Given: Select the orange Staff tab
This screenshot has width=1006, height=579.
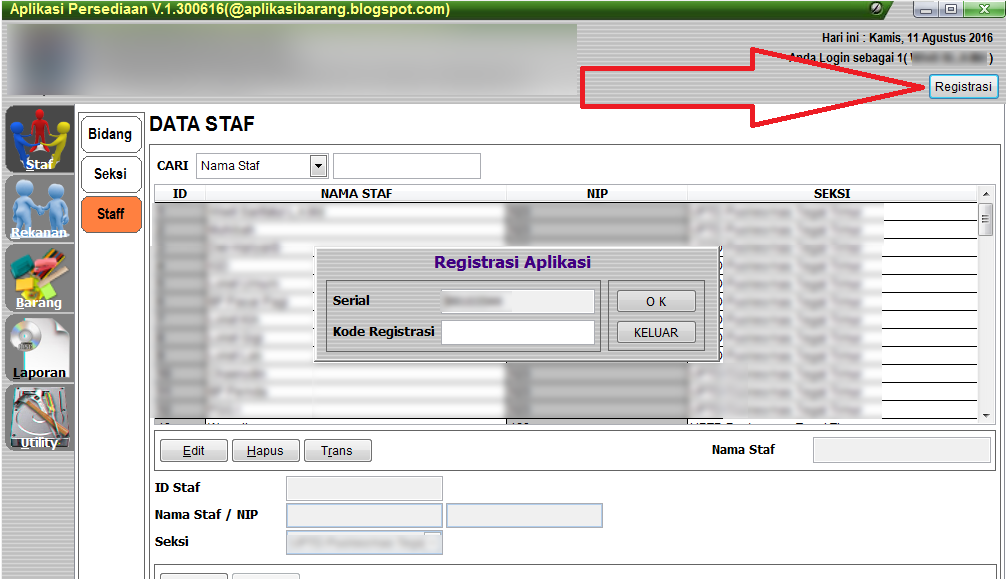Looking at the screenshot, I should pos(110,214).
